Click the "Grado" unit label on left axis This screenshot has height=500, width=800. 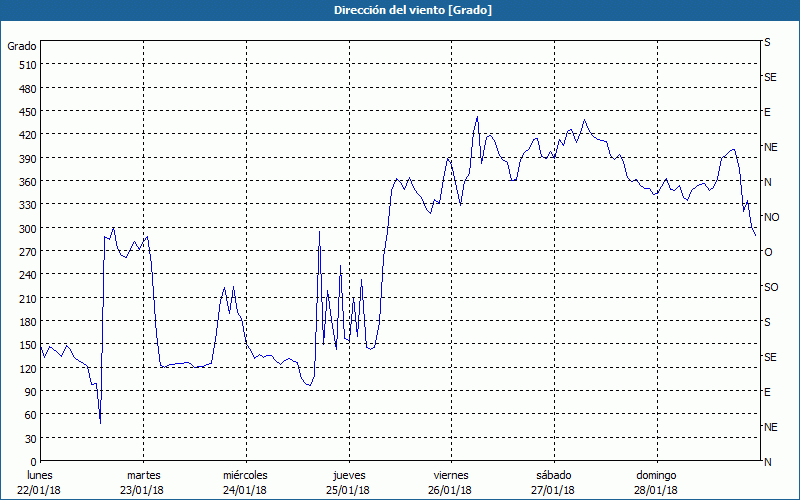(x=22, y=46)
